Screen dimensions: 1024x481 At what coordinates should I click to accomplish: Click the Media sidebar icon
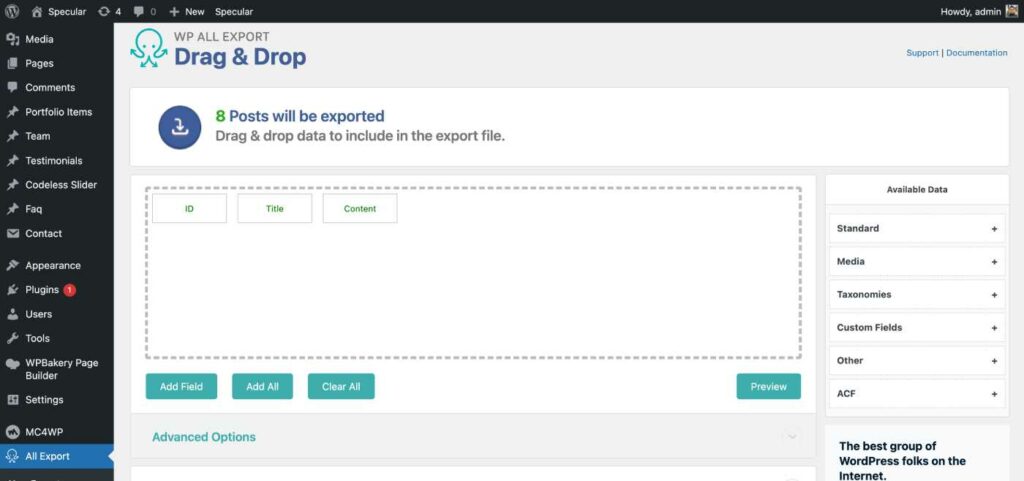point(12,39)
